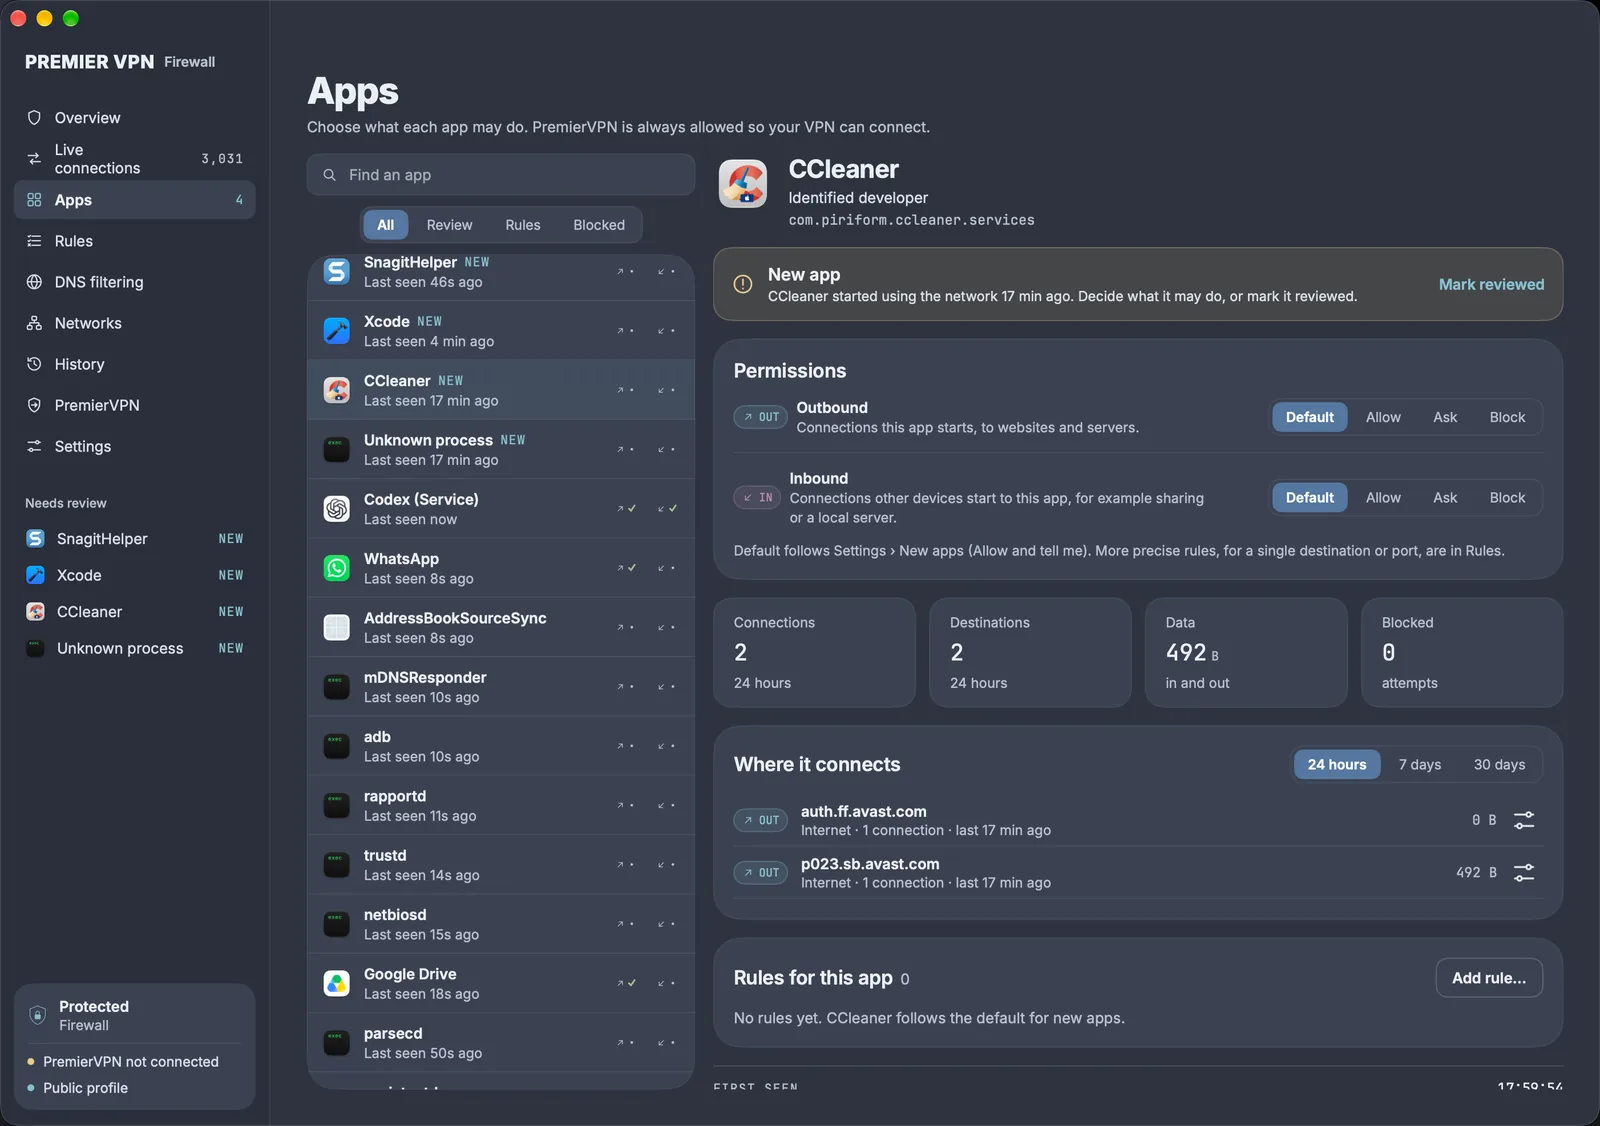
Task: Open the Protected Firewall status panel
Action: click(135, 1015)
